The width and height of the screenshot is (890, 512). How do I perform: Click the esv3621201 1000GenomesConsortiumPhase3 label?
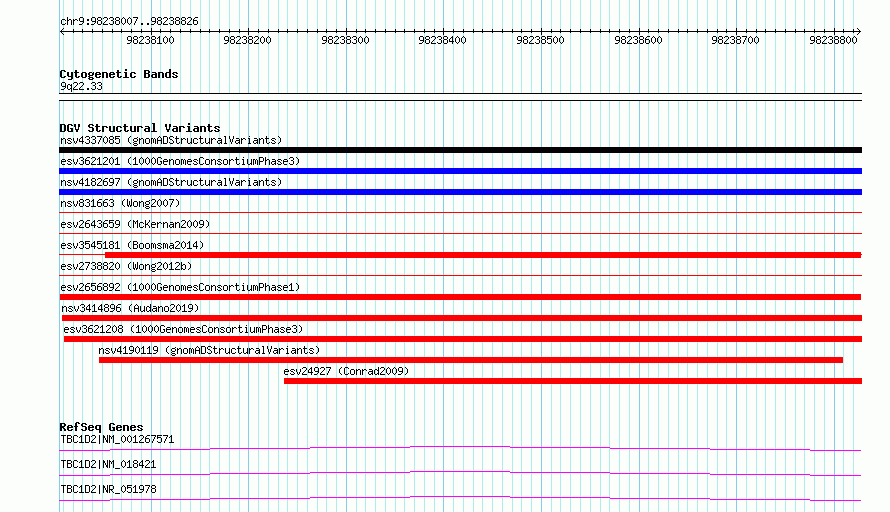[180, 161]
